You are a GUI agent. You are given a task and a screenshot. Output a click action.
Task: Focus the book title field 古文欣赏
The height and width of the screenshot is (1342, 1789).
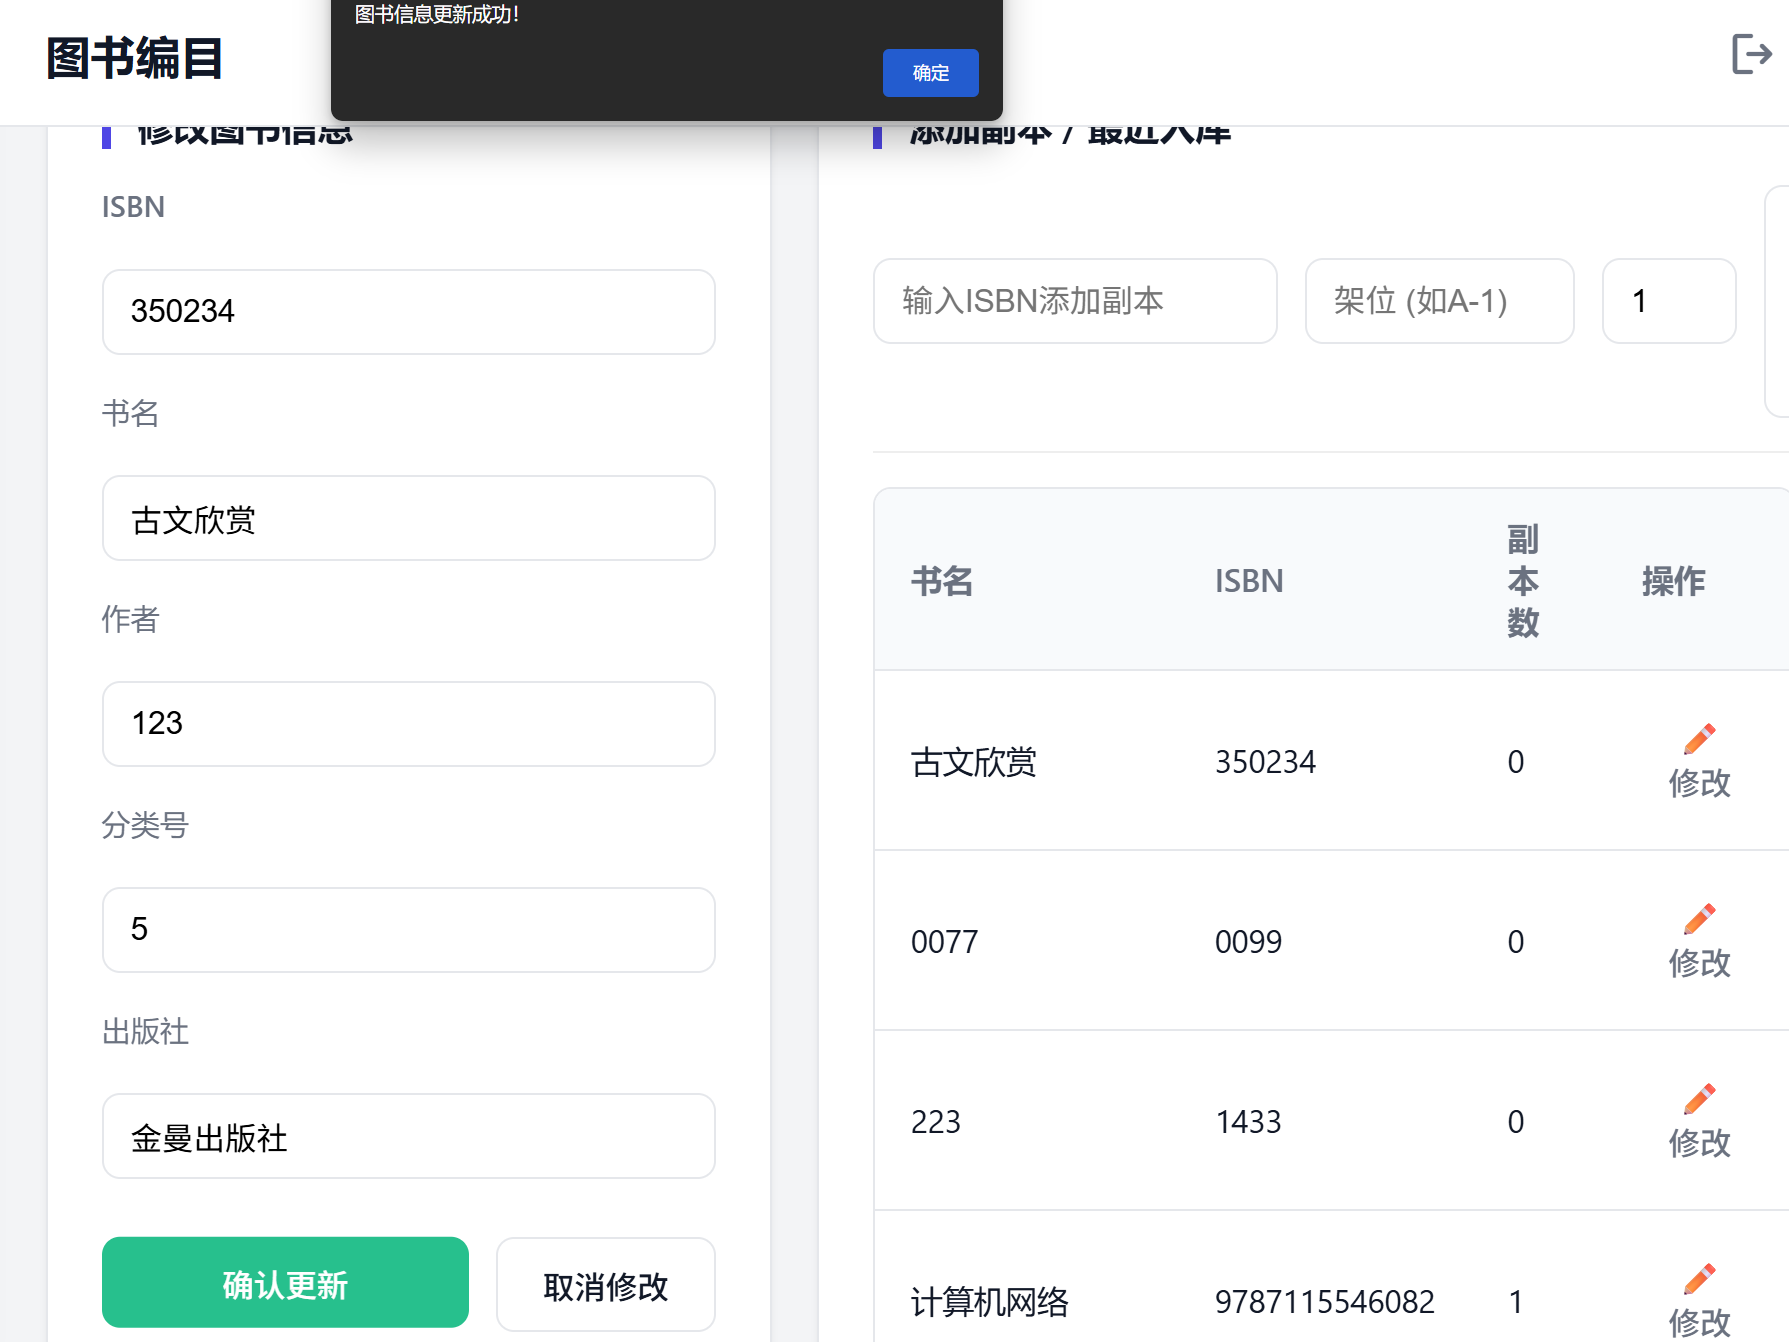point(408,518)
